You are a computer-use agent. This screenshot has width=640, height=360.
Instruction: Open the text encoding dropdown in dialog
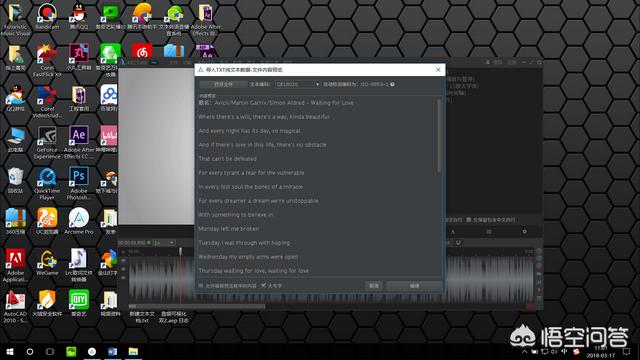point(298,84)
